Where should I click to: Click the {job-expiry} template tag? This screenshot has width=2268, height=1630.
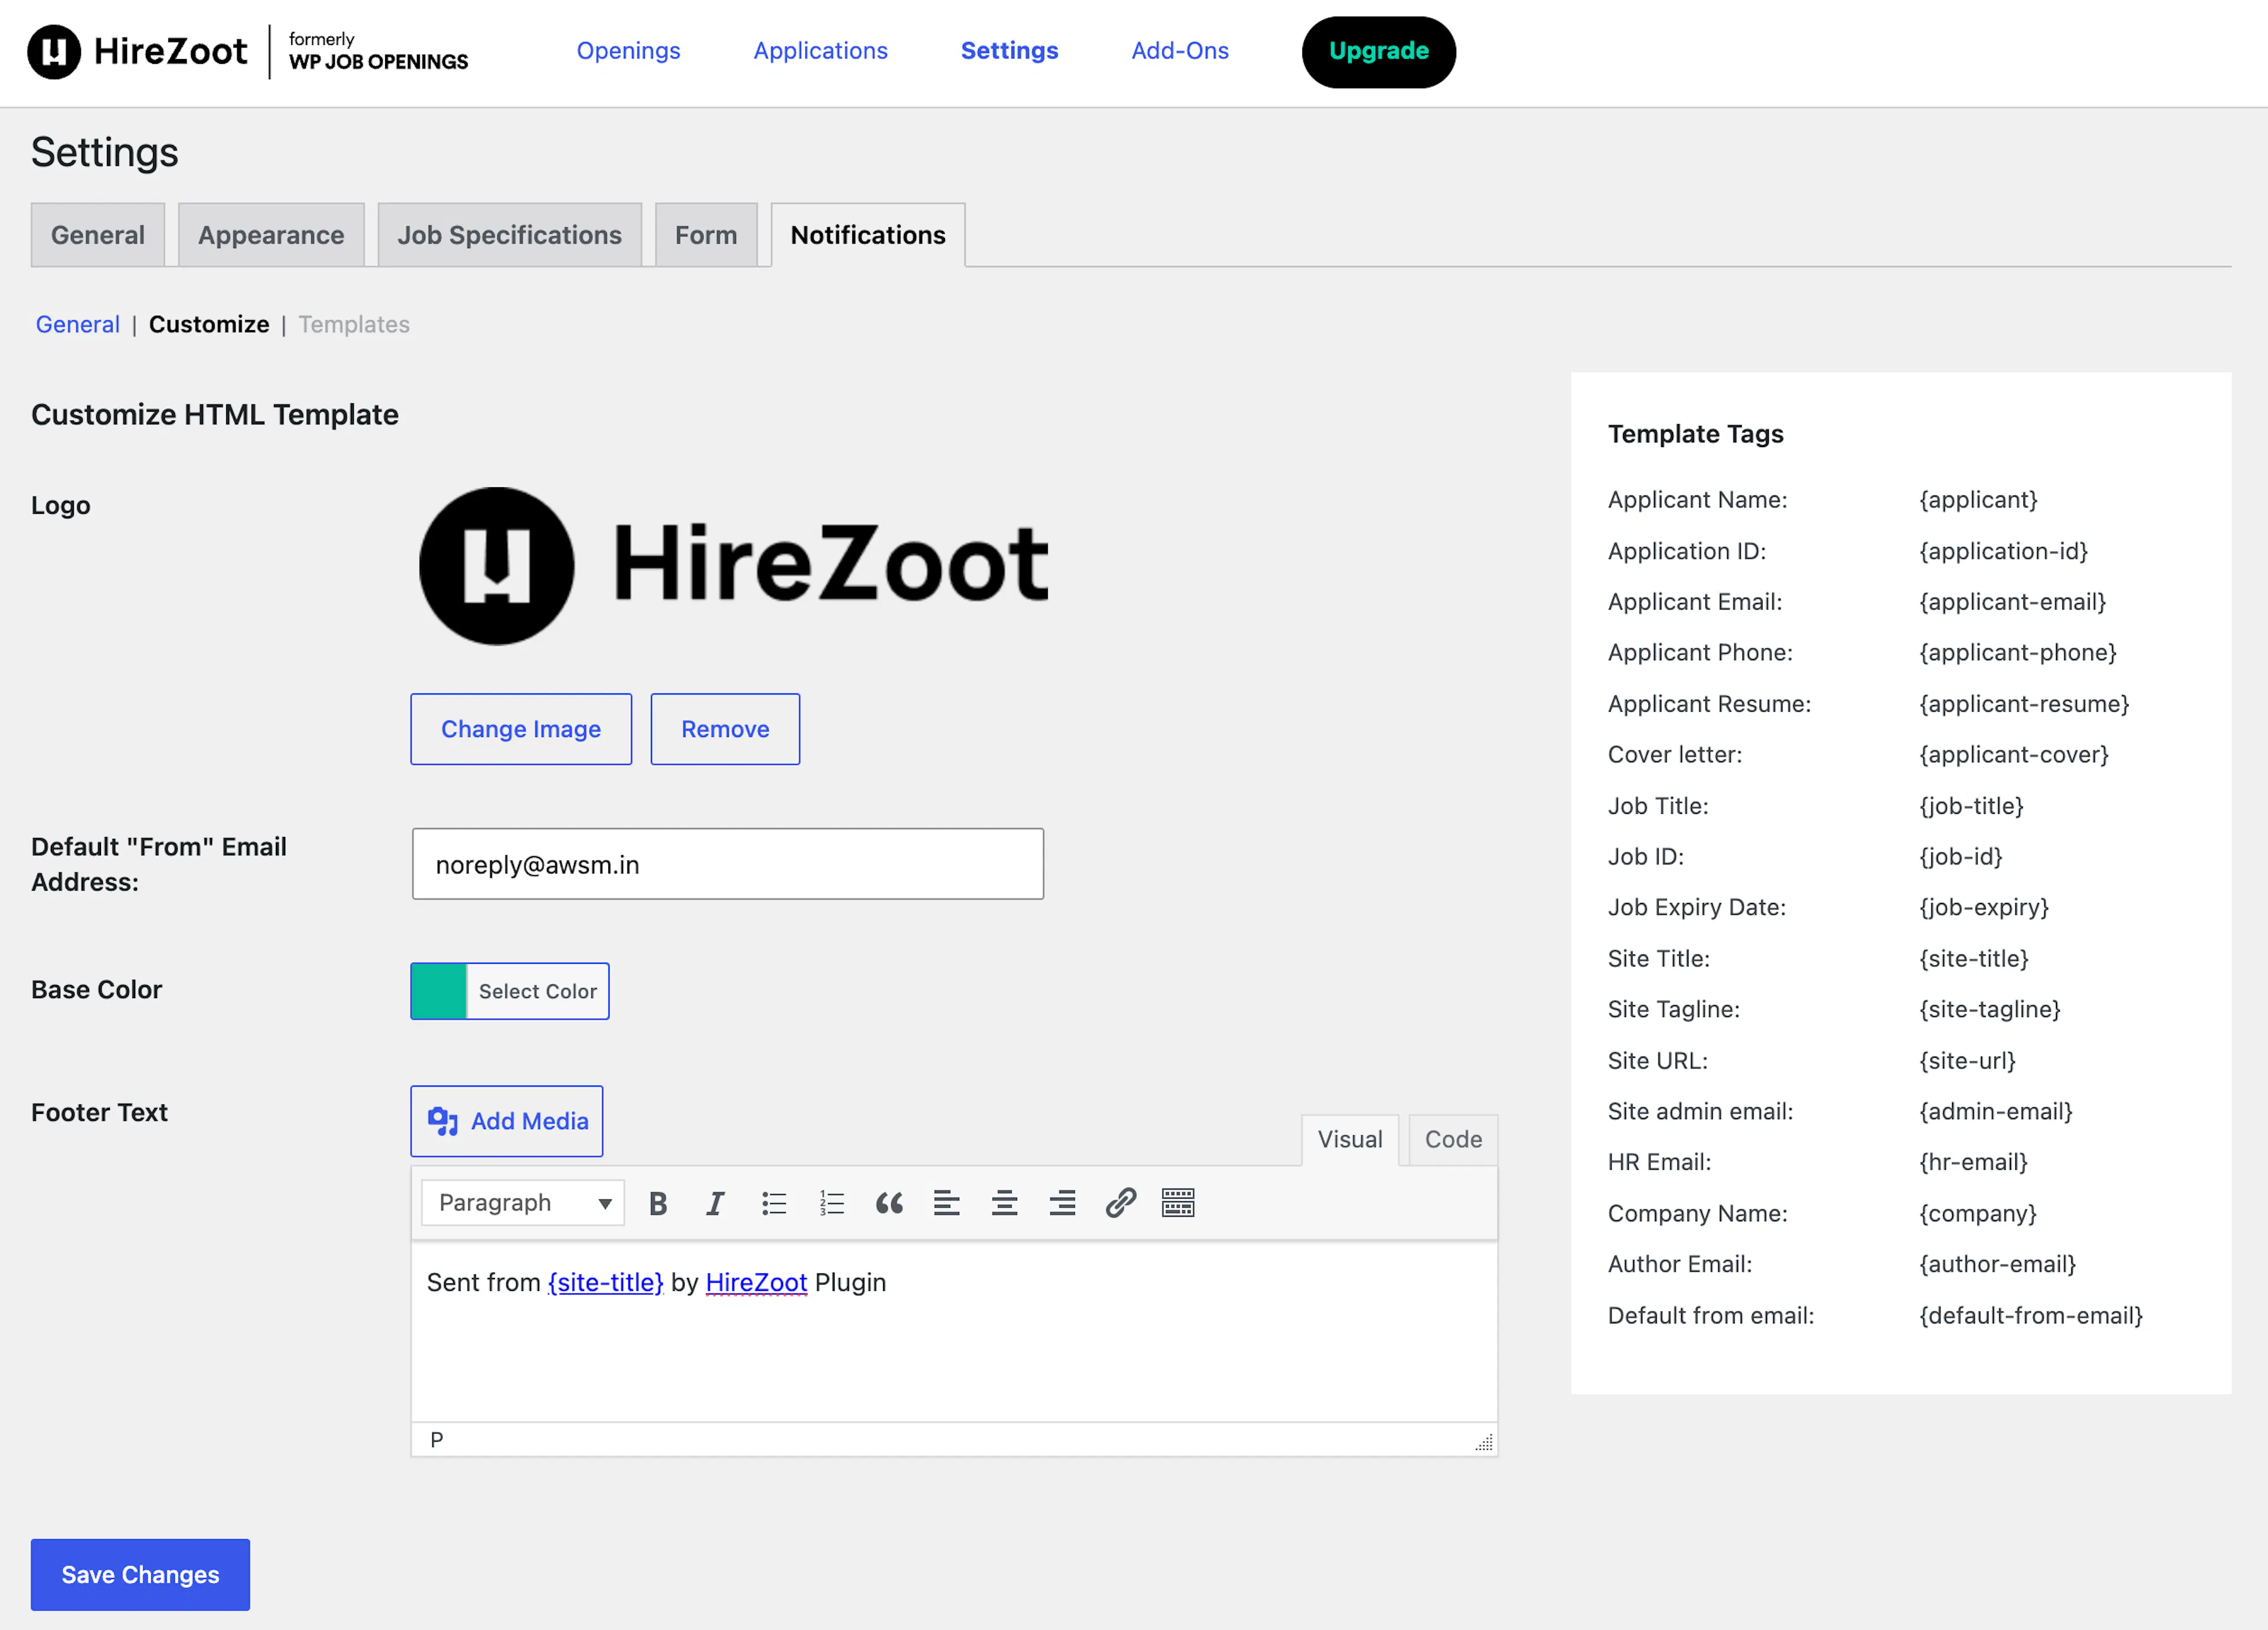tap(1984, 907)
